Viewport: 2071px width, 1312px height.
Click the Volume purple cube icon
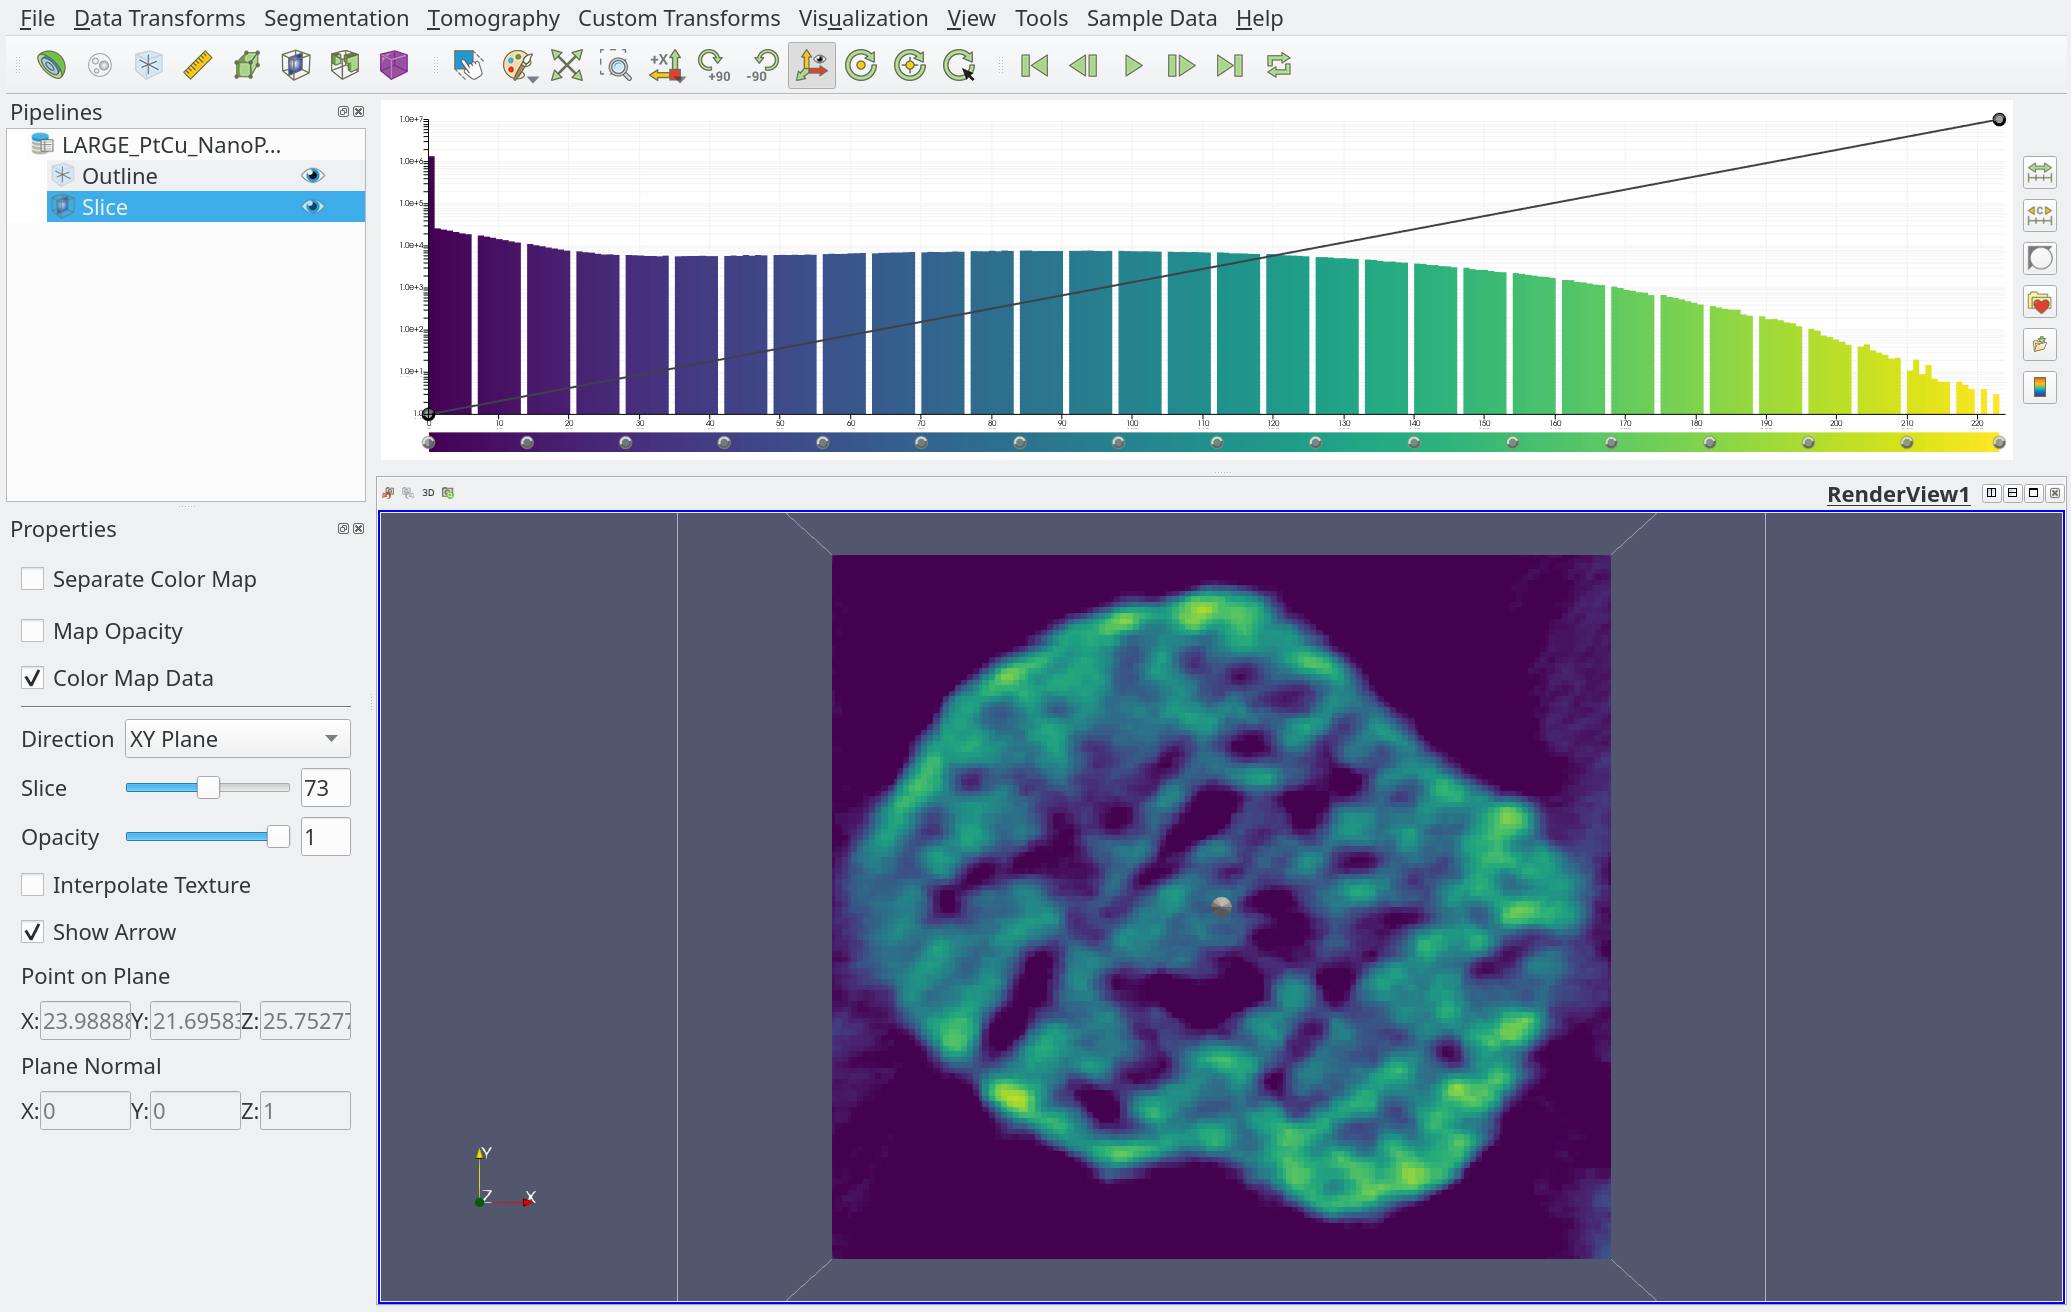tap(394, 66)
